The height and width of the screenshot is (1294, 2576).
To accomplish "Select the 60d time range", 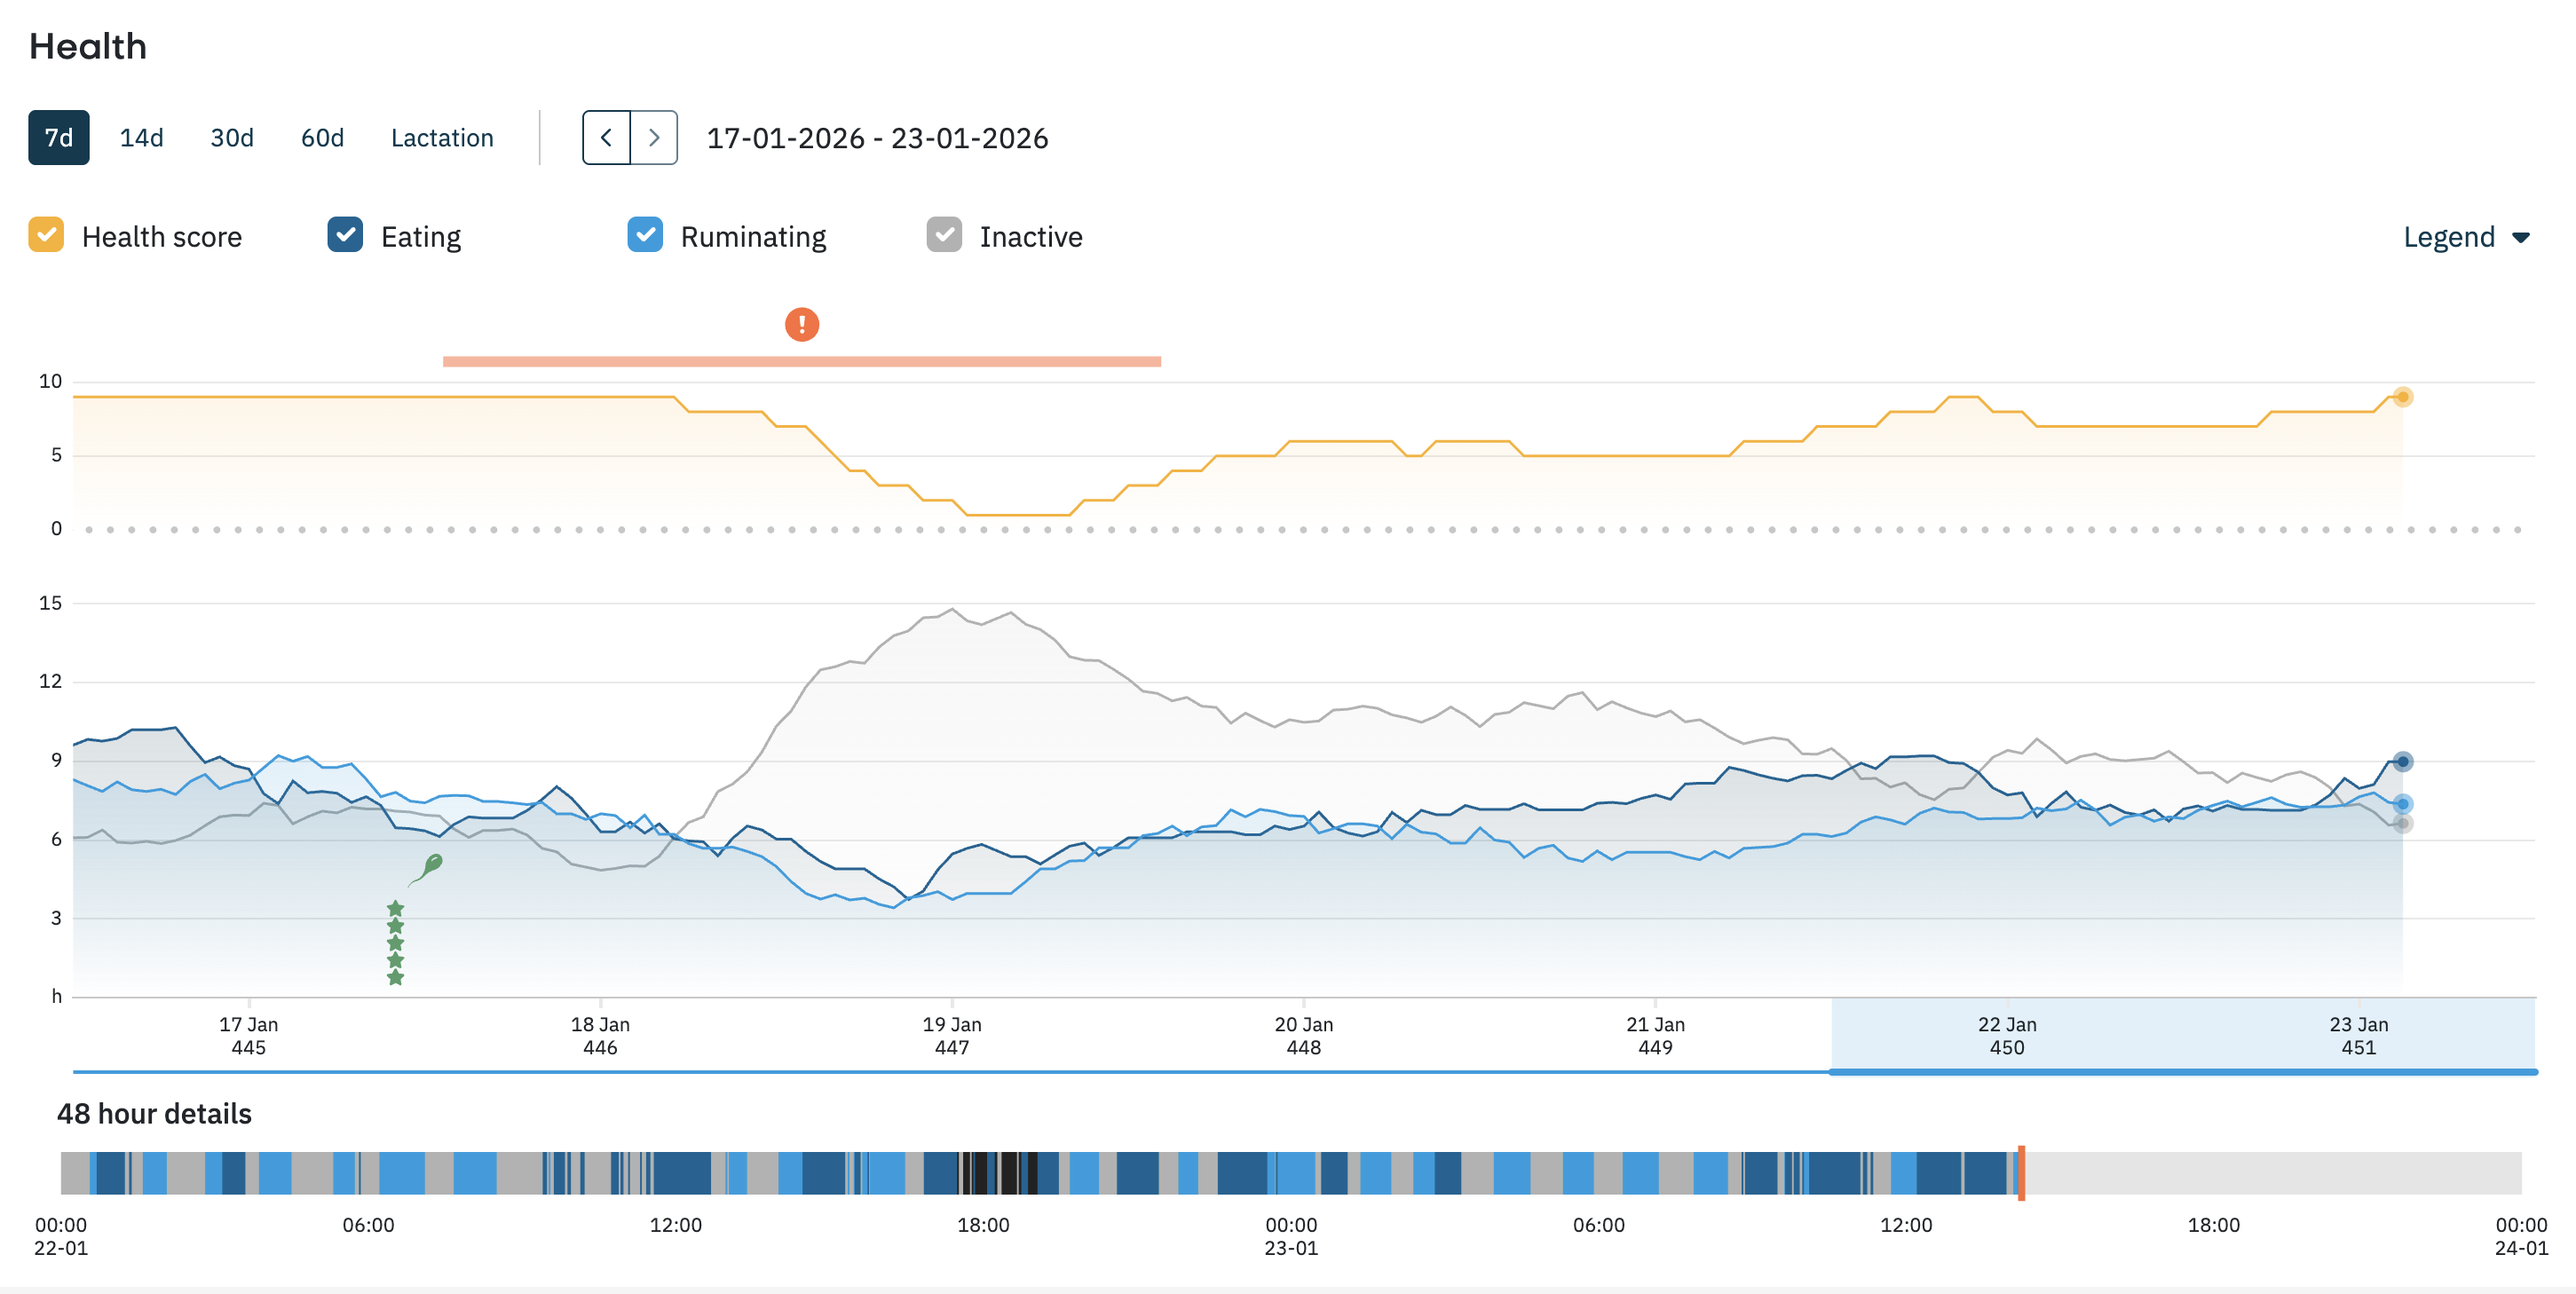I will (x=322, y=138).
